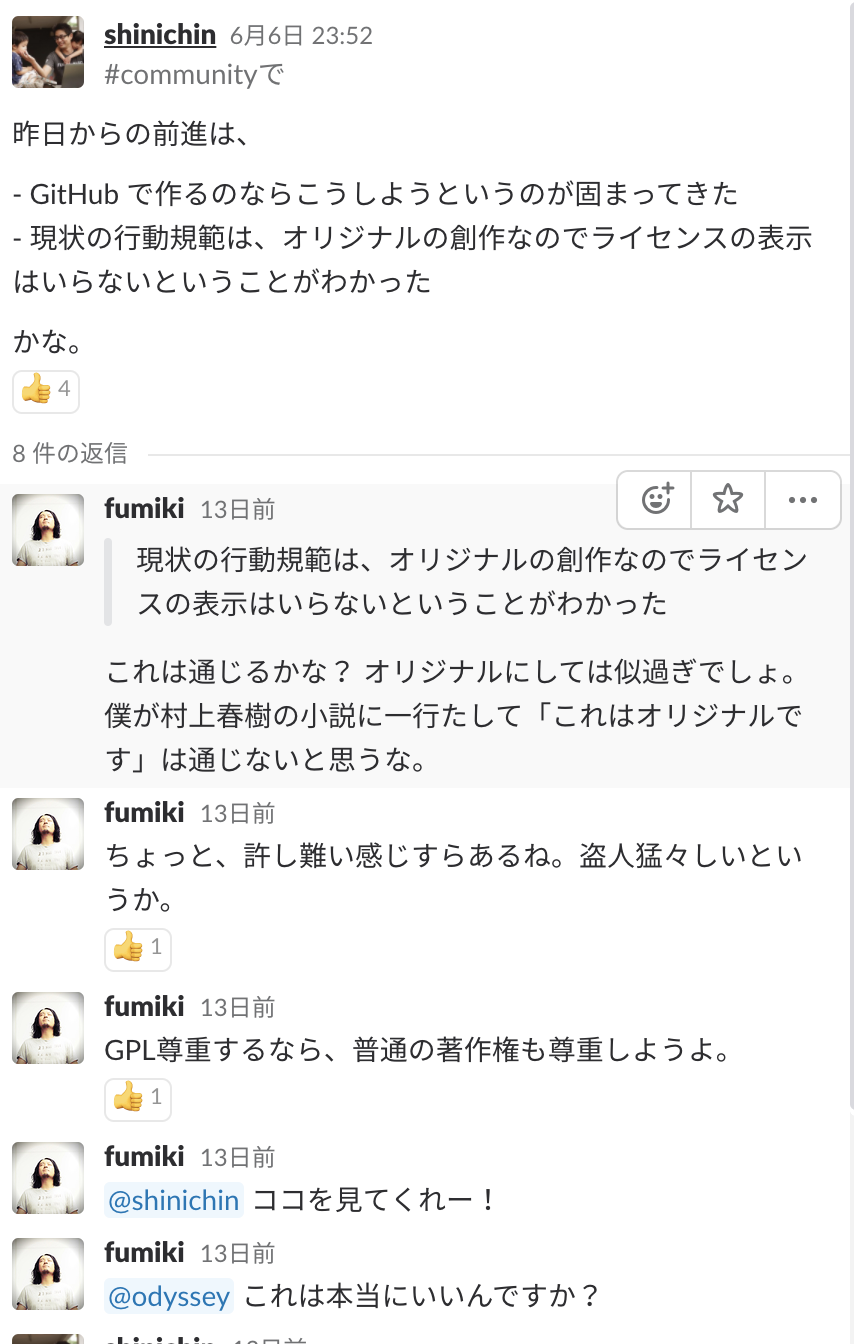
Task: Click the @odyssey mention
Action: click(x=168, y=1296)
